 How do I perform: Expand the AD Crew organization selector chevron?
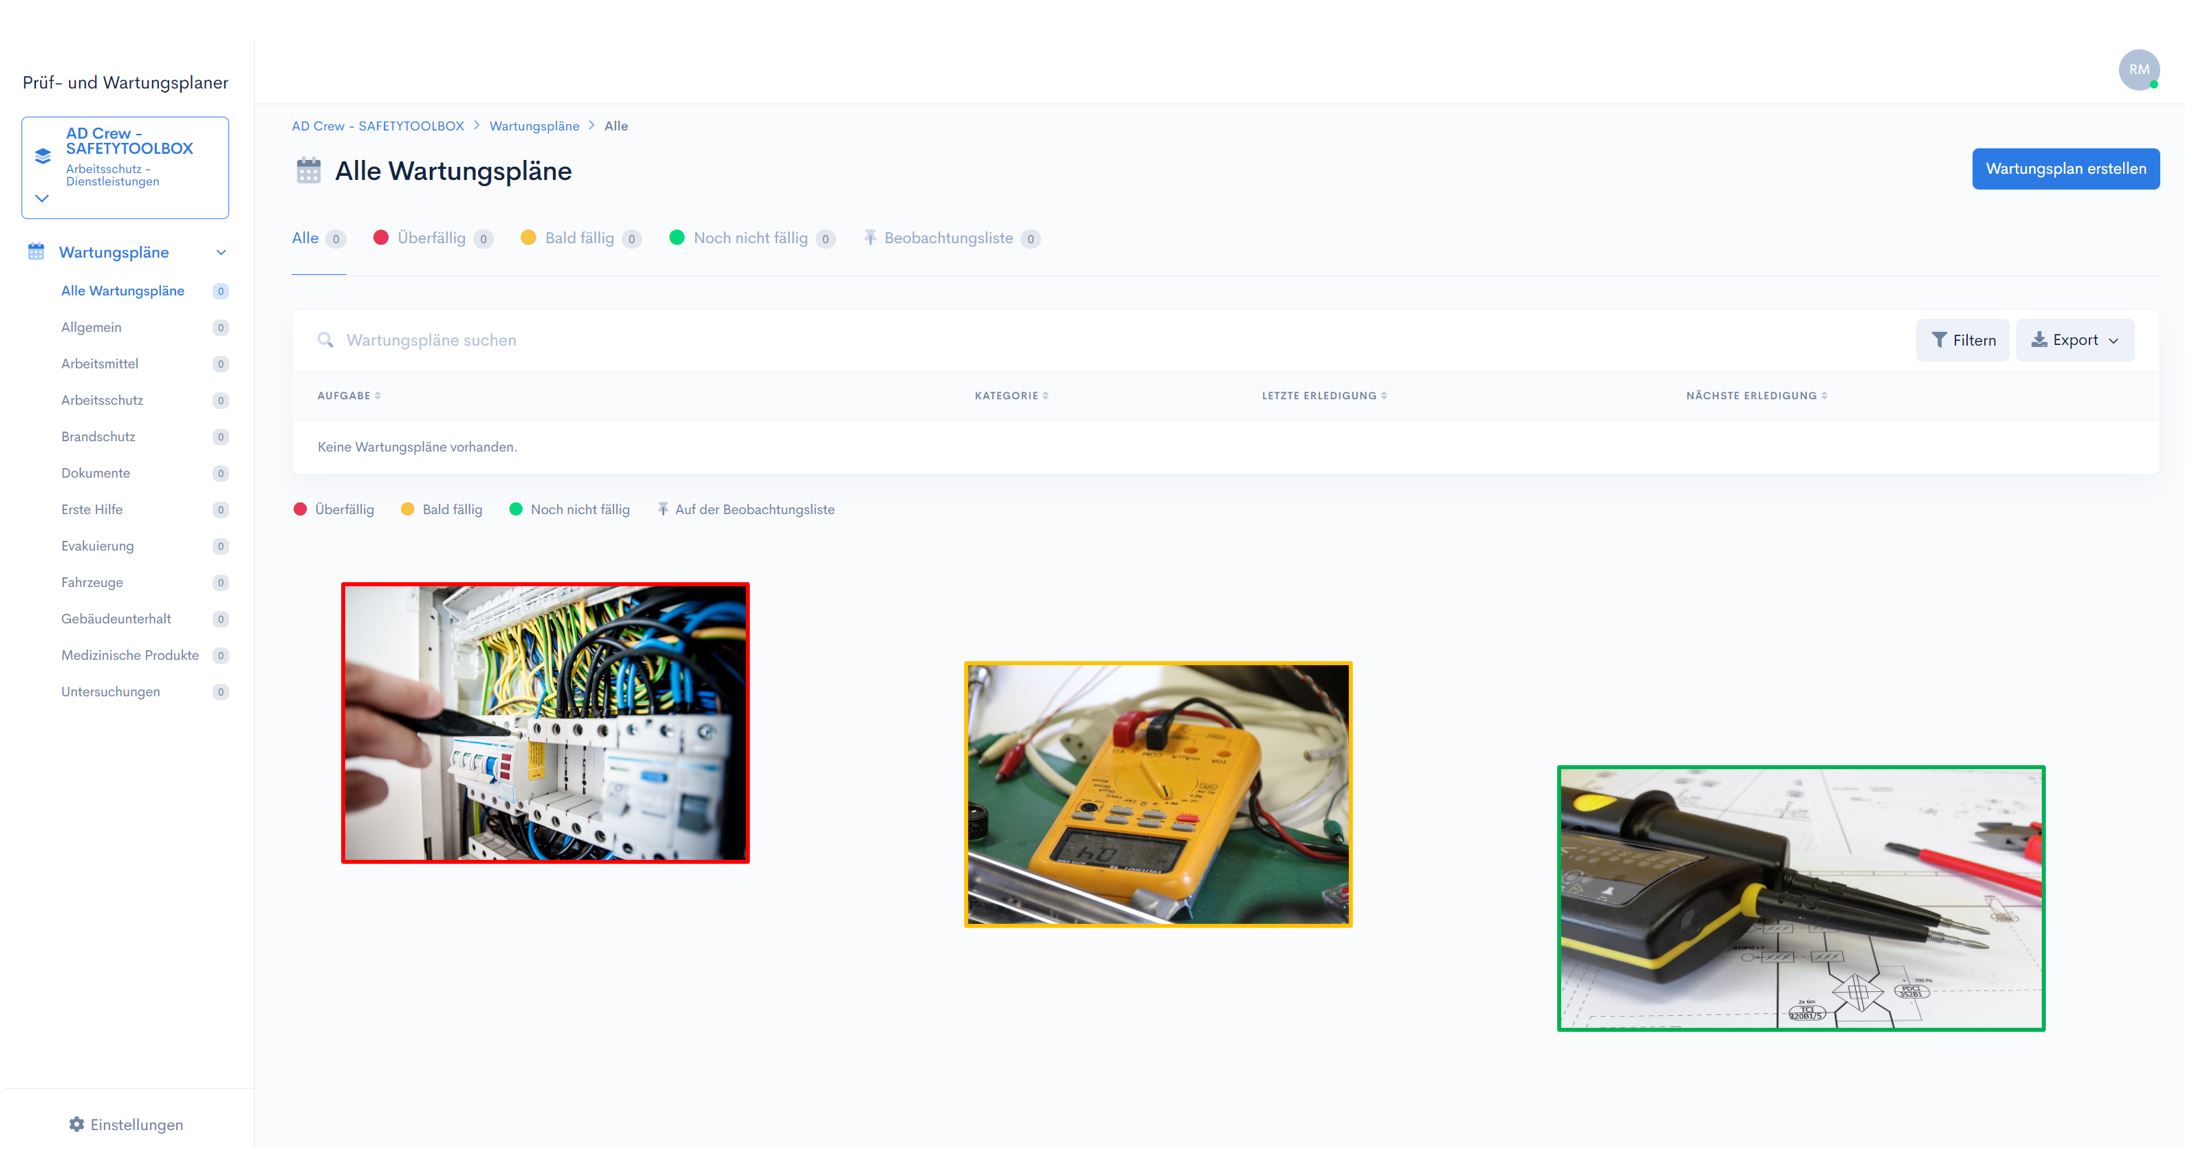pos(42,198)
